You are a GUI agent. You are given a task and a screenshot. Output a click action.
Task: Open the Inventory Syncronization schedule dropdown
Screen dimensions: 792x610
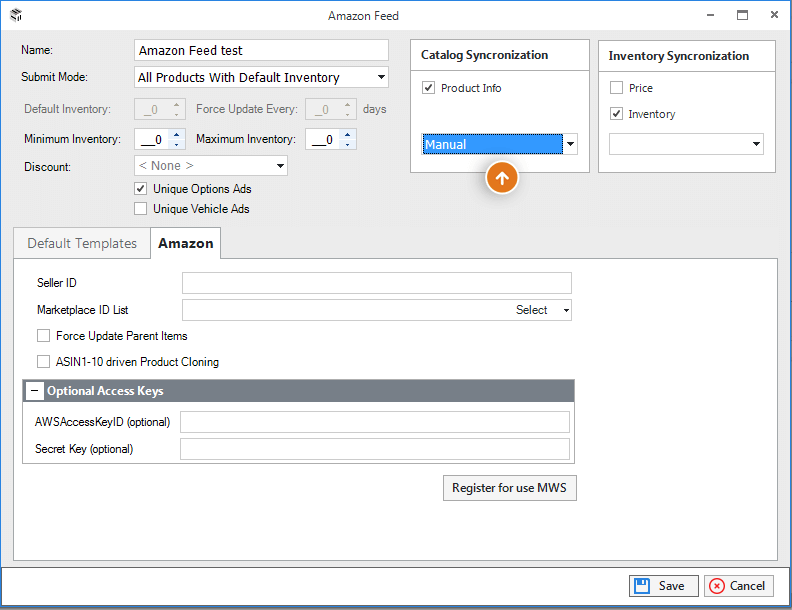click(756, 144)
